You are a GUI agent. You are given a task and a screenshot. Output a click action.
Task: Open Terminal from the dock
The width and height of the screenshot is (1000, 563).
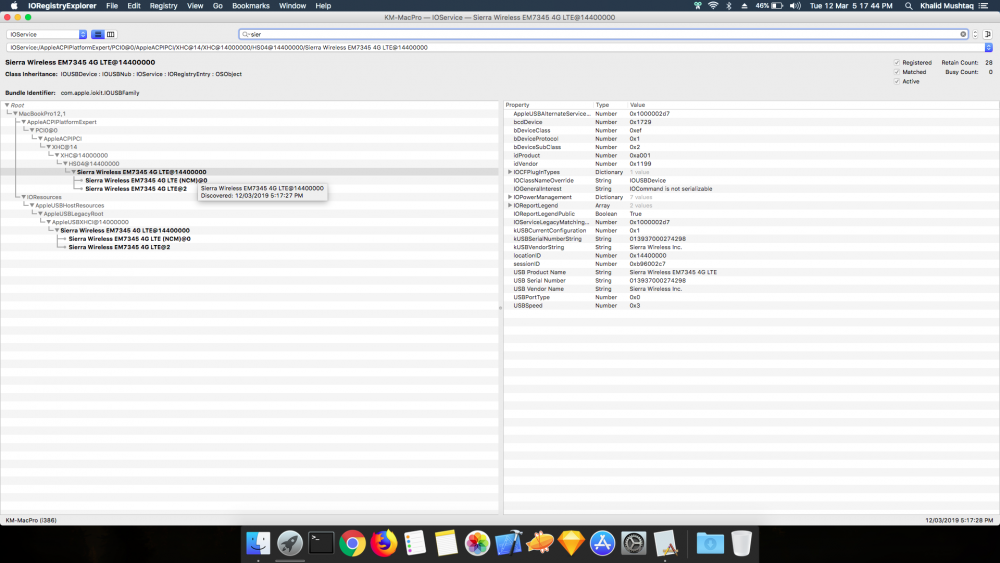coord(321,543)
